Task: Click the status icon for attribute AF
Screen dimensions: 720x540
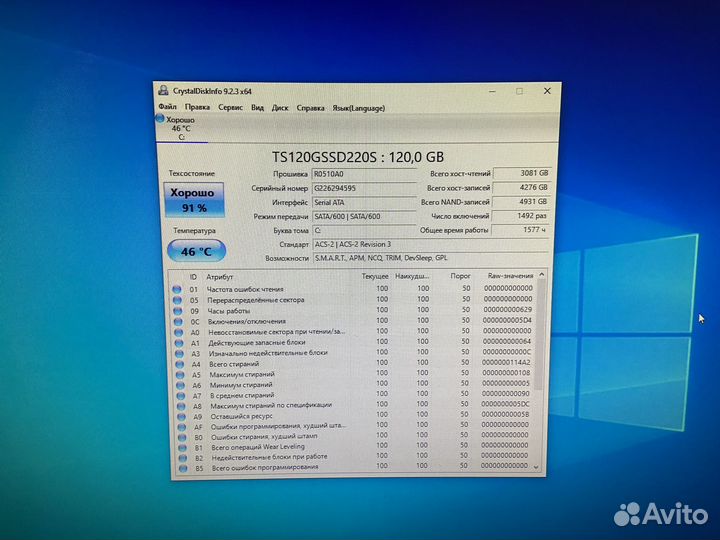Action: click(x=182, y=427)
